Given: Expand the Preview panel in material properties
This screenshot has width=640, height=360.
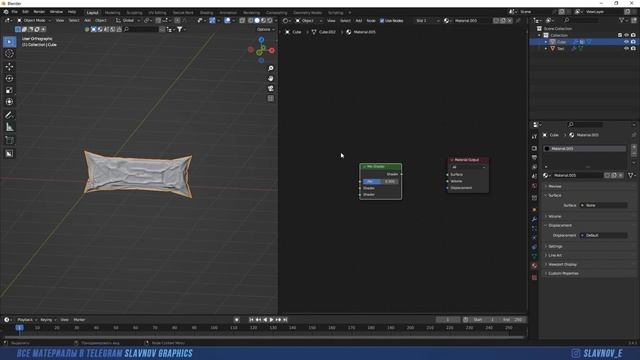Looking at the screenshot, I should pyautogui.click(x=555, y=186).
